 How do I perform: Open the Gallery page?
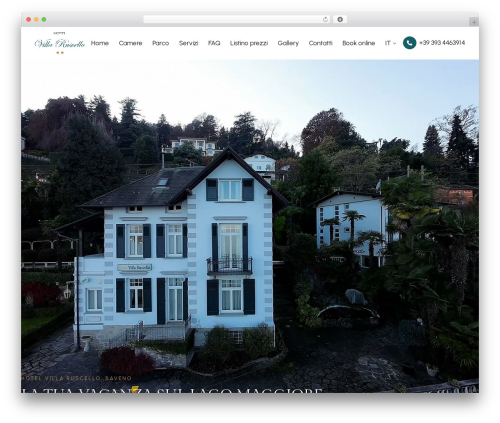tap(288, 43)
